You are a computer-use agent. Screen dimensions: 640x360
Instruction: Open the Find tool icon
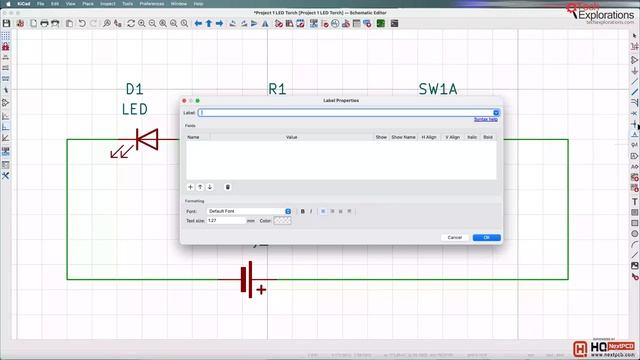pyautogui.click(x=107, y=24)
